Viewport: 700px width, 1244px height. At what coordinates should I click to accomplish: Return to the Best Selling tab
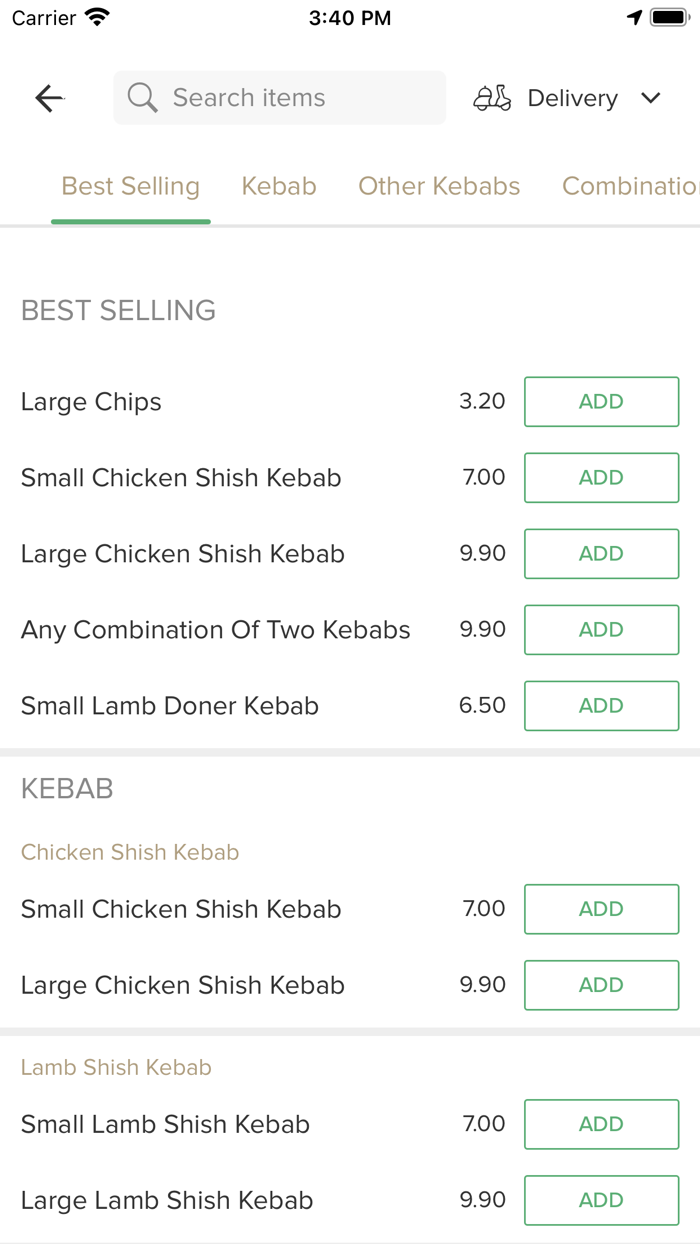(x=130, y=186)
